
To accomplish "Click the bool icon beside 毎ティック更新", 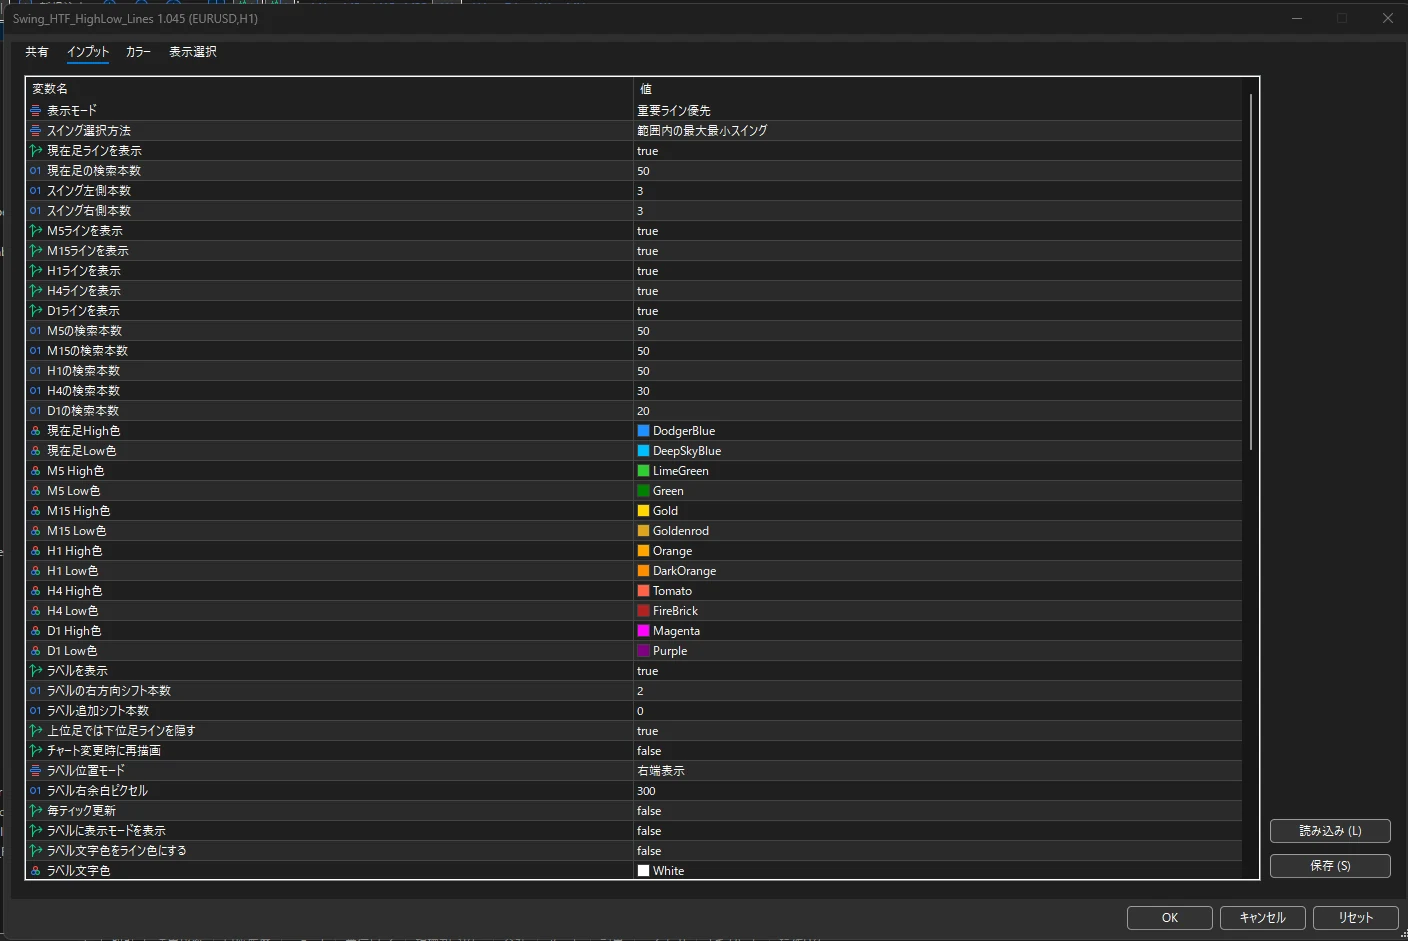I will [x=36, y=811].
